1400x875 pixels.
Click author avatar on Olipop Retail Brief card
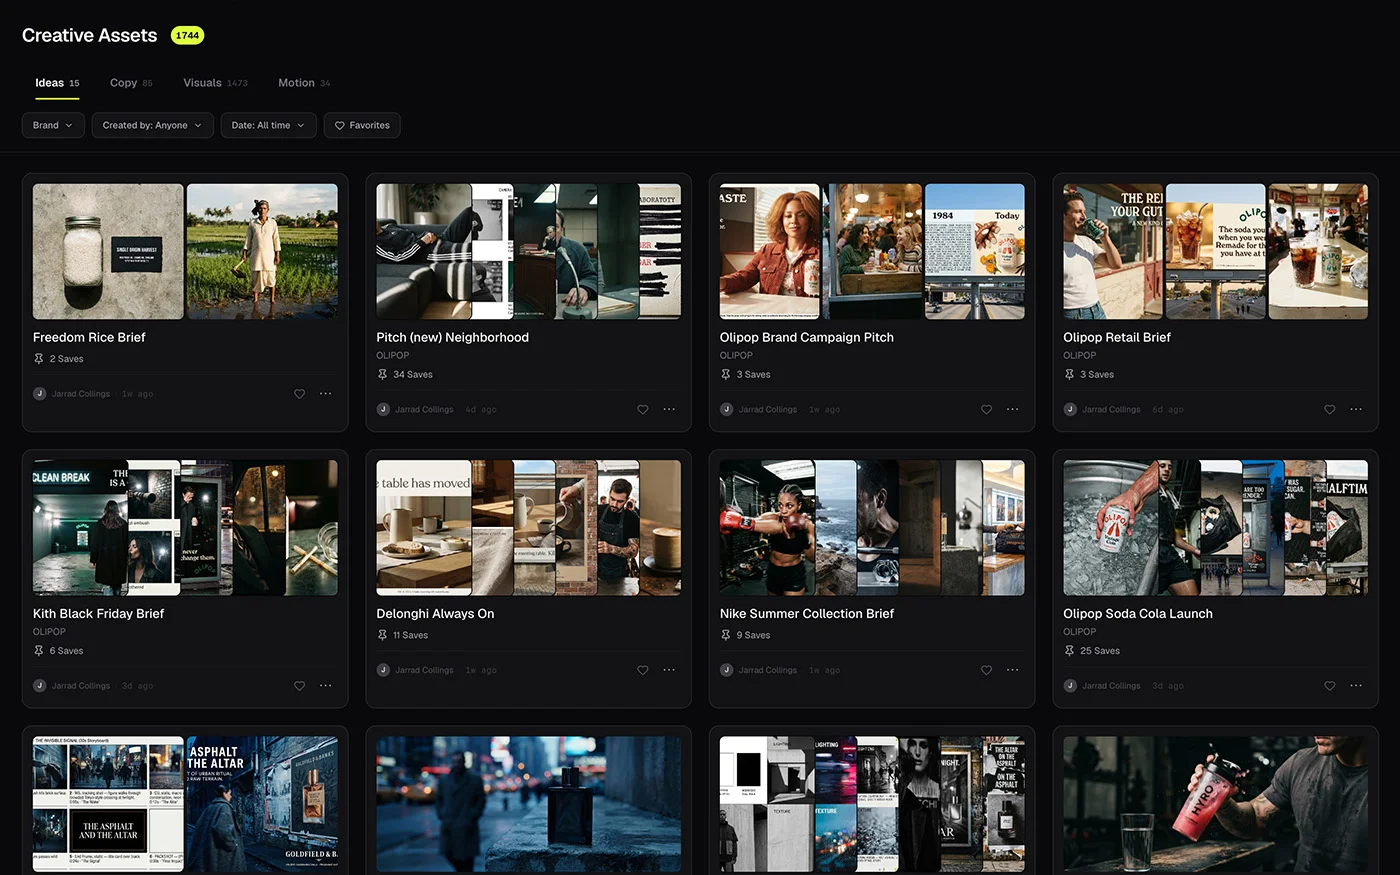[x=1070, y=409]
